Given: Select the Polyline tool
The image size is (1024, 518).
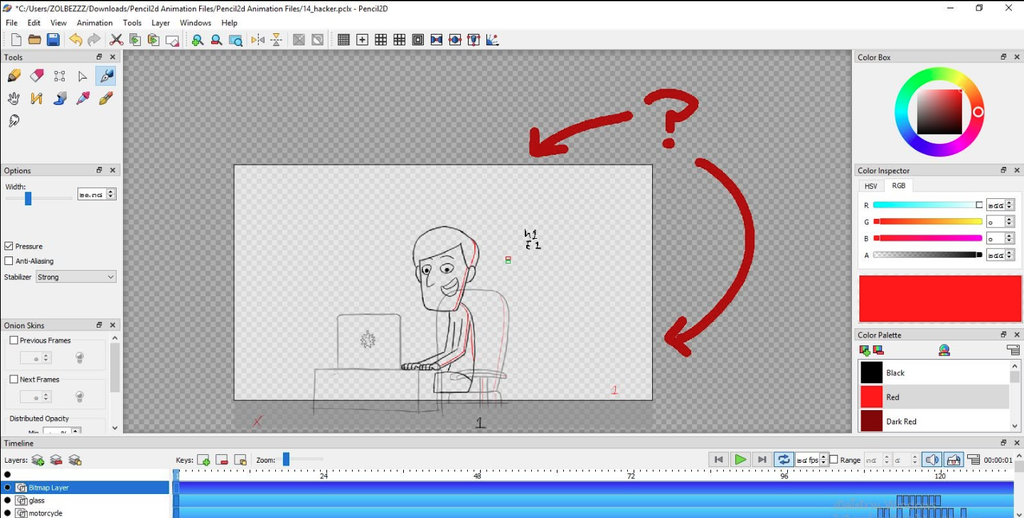Looking at the screenshot, I should 37,99.
